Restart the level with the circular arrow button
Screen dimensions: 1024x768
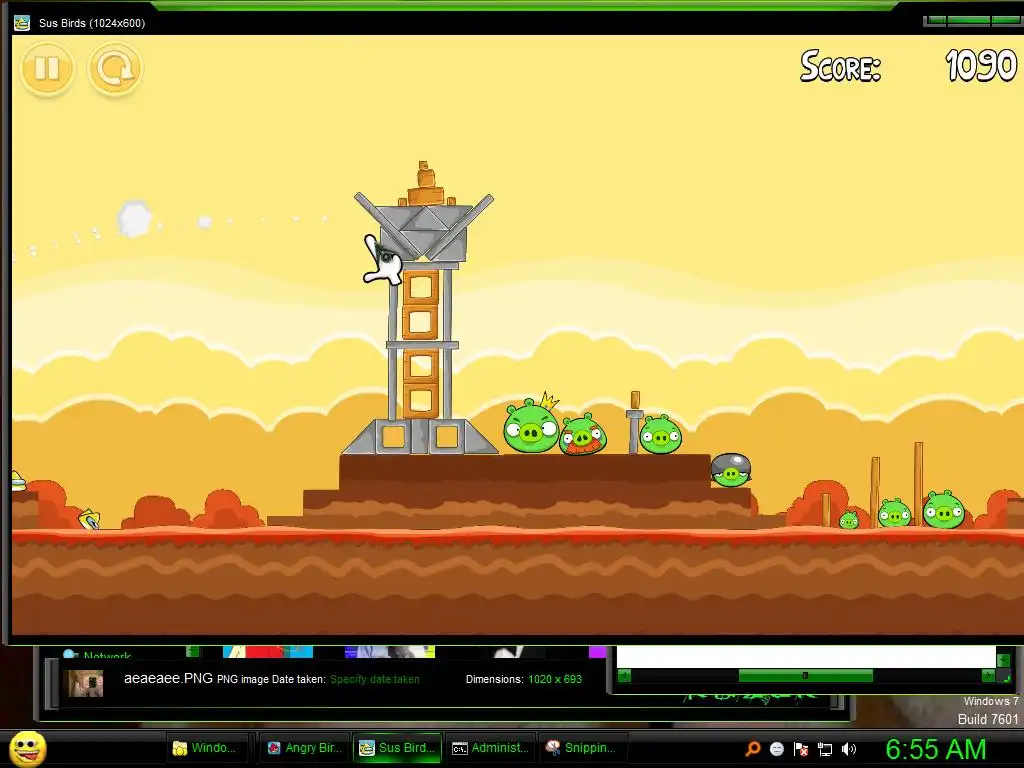pos(115,68)
